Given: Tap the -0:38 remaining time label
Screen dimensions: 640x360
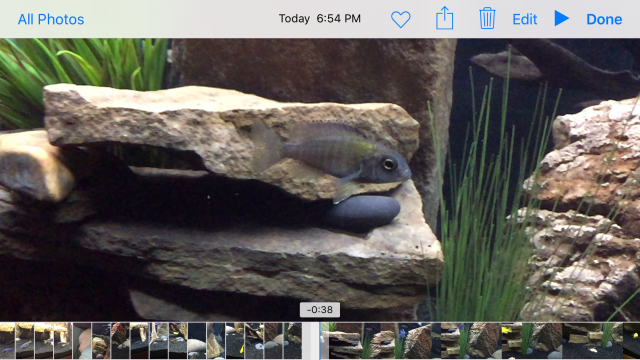Looking at the screenshot, I should pyautogui.click(x=320, y=310).
